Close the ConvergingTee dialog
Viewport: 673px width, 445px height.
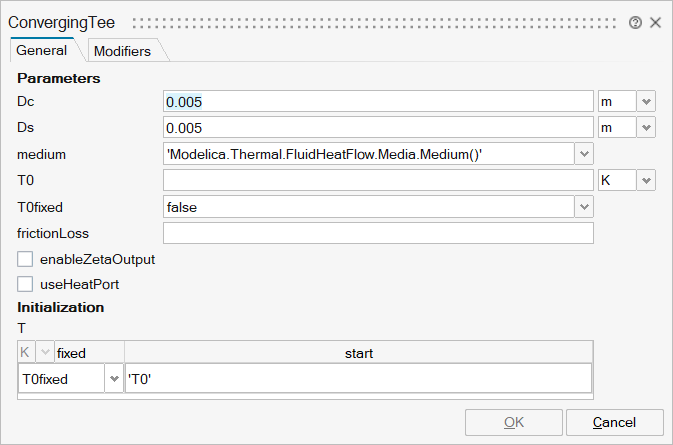(655, 22)
